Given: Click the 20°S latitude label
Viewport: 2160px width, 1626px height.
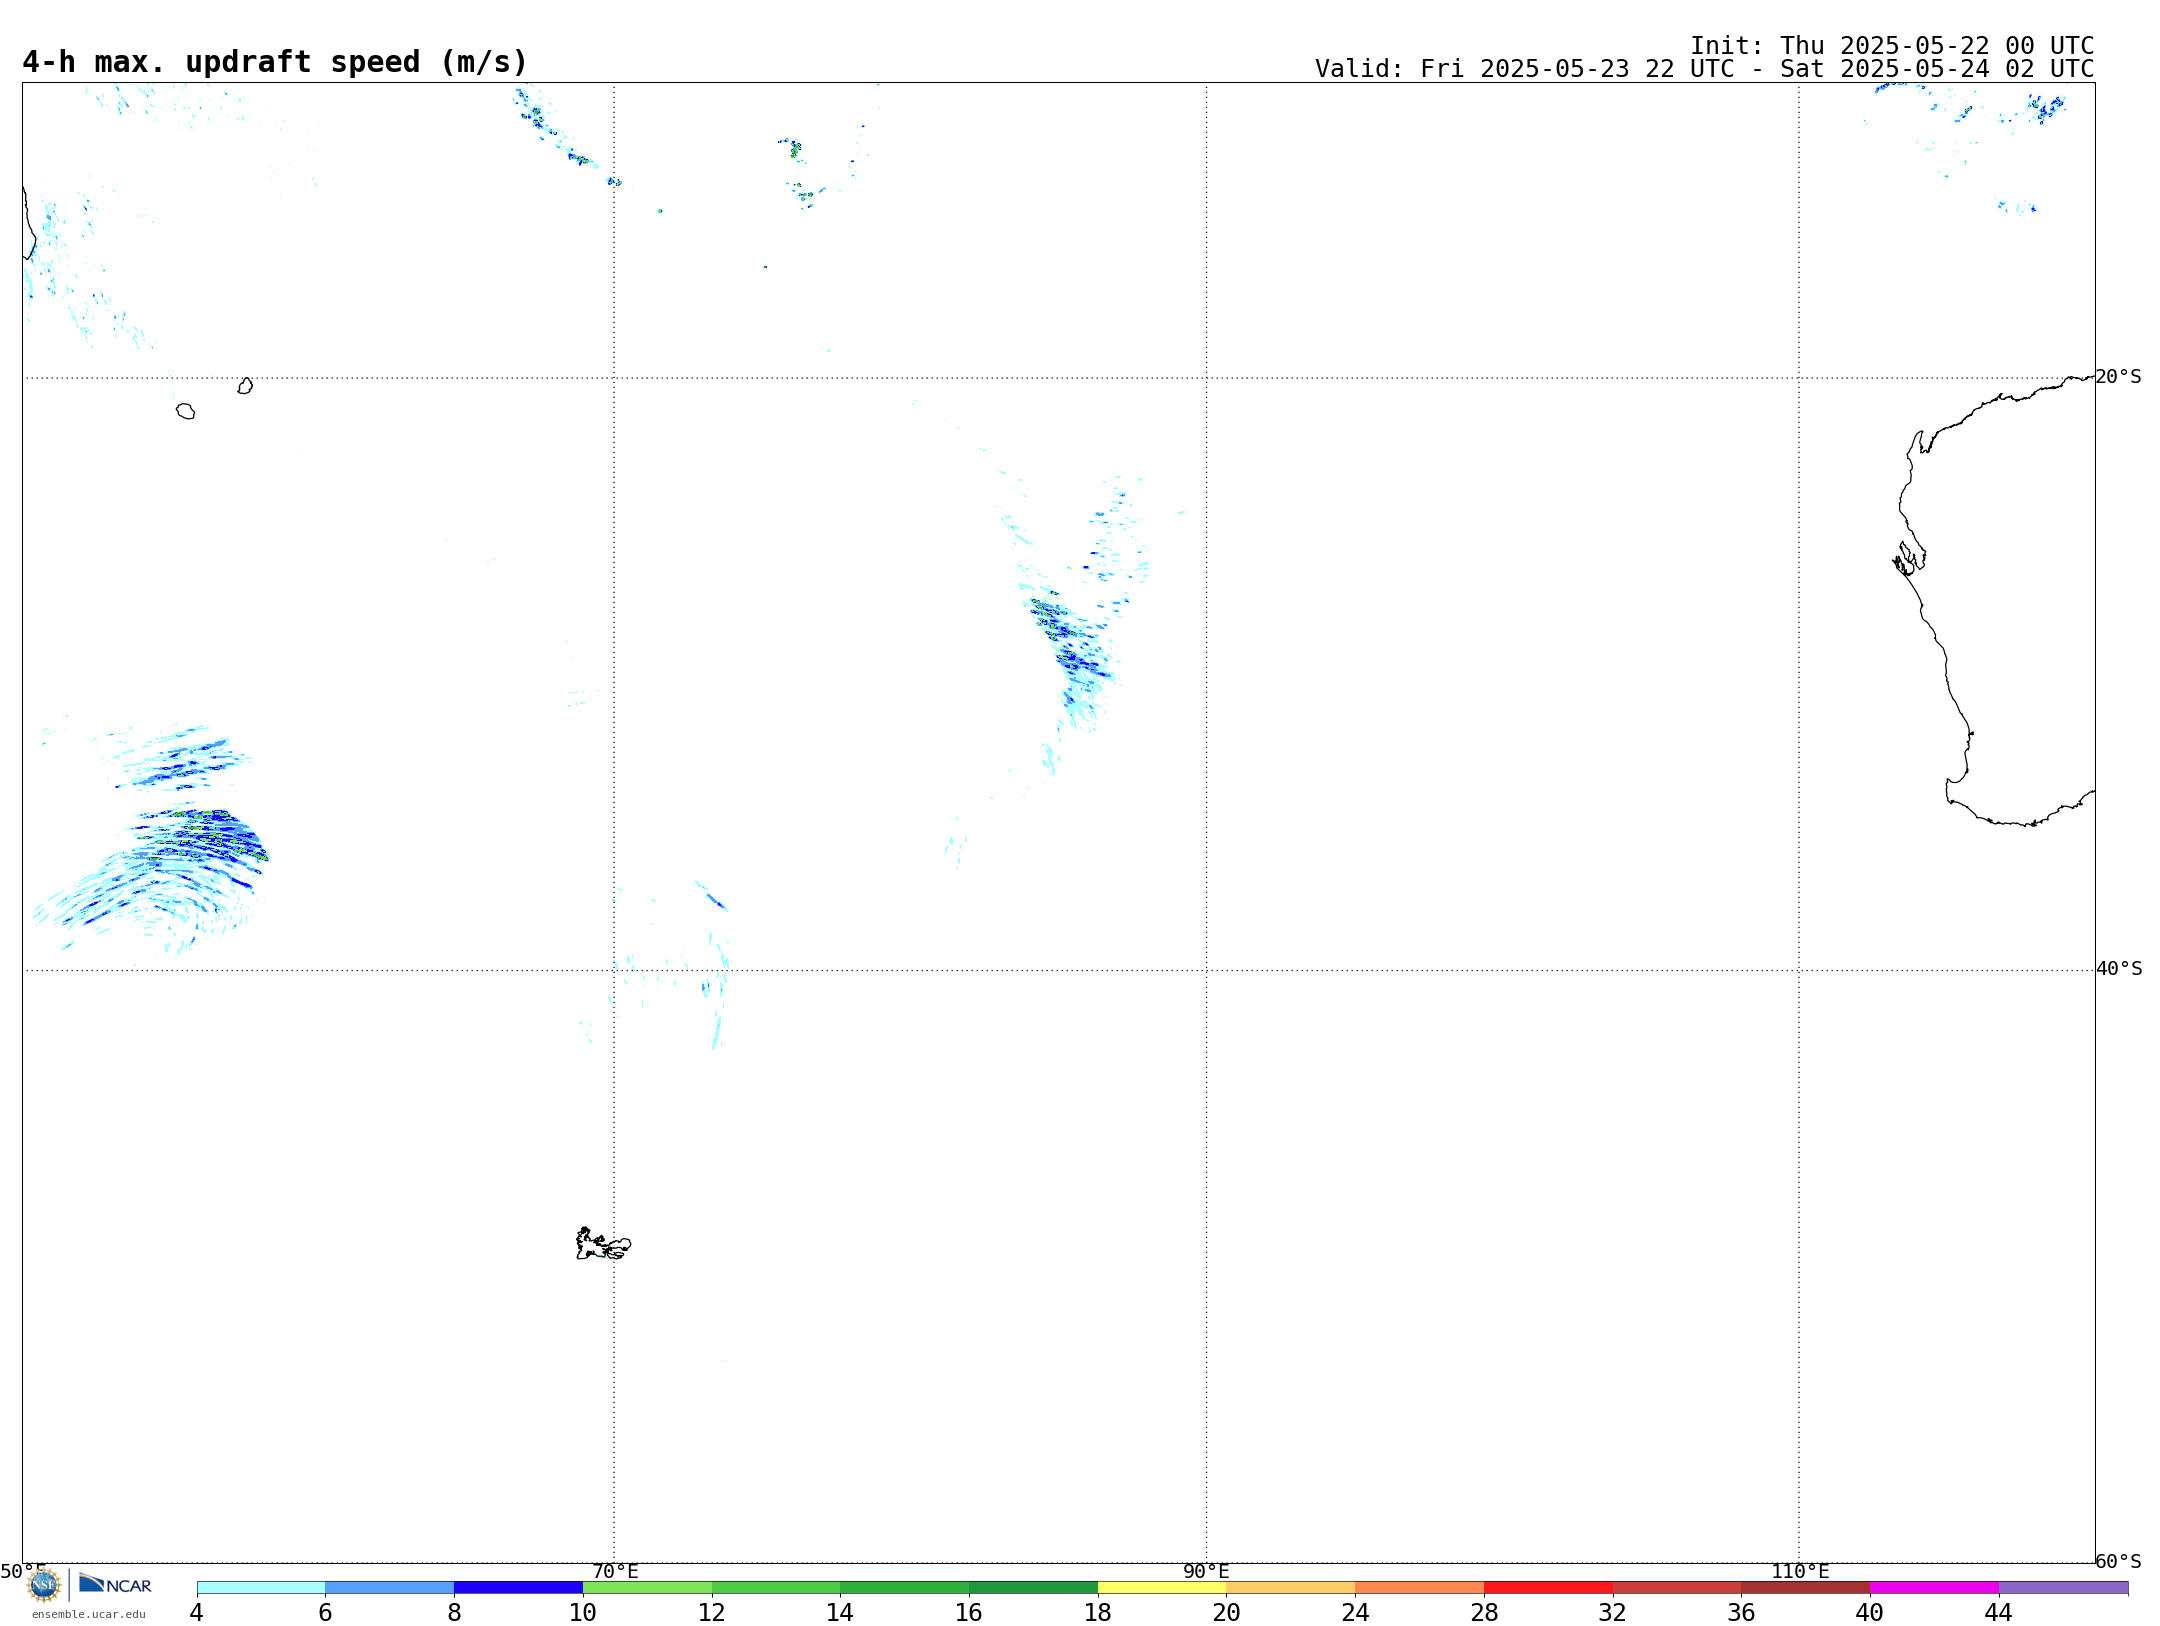Looking at the screenshot, I should 2118,377.
